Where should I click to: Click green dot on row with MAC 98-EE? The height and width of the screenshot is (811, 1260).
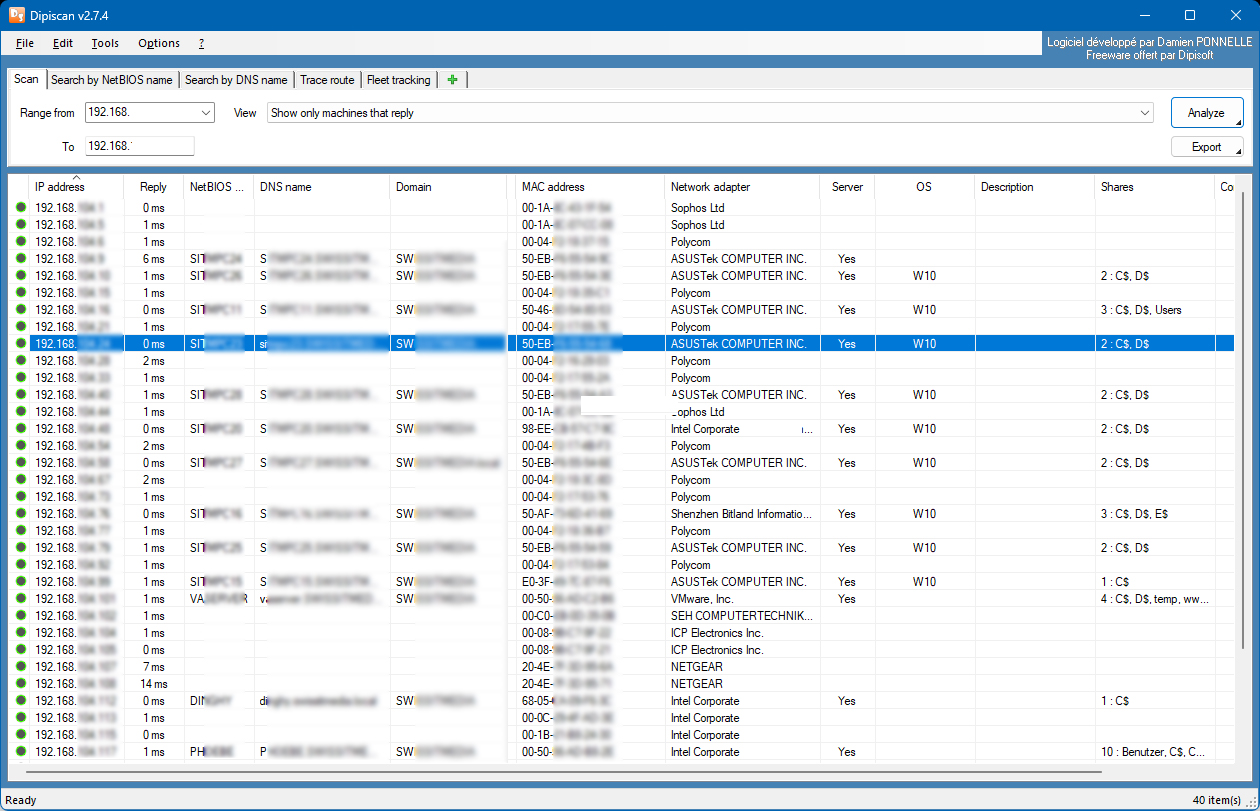[x=21, y=429]
